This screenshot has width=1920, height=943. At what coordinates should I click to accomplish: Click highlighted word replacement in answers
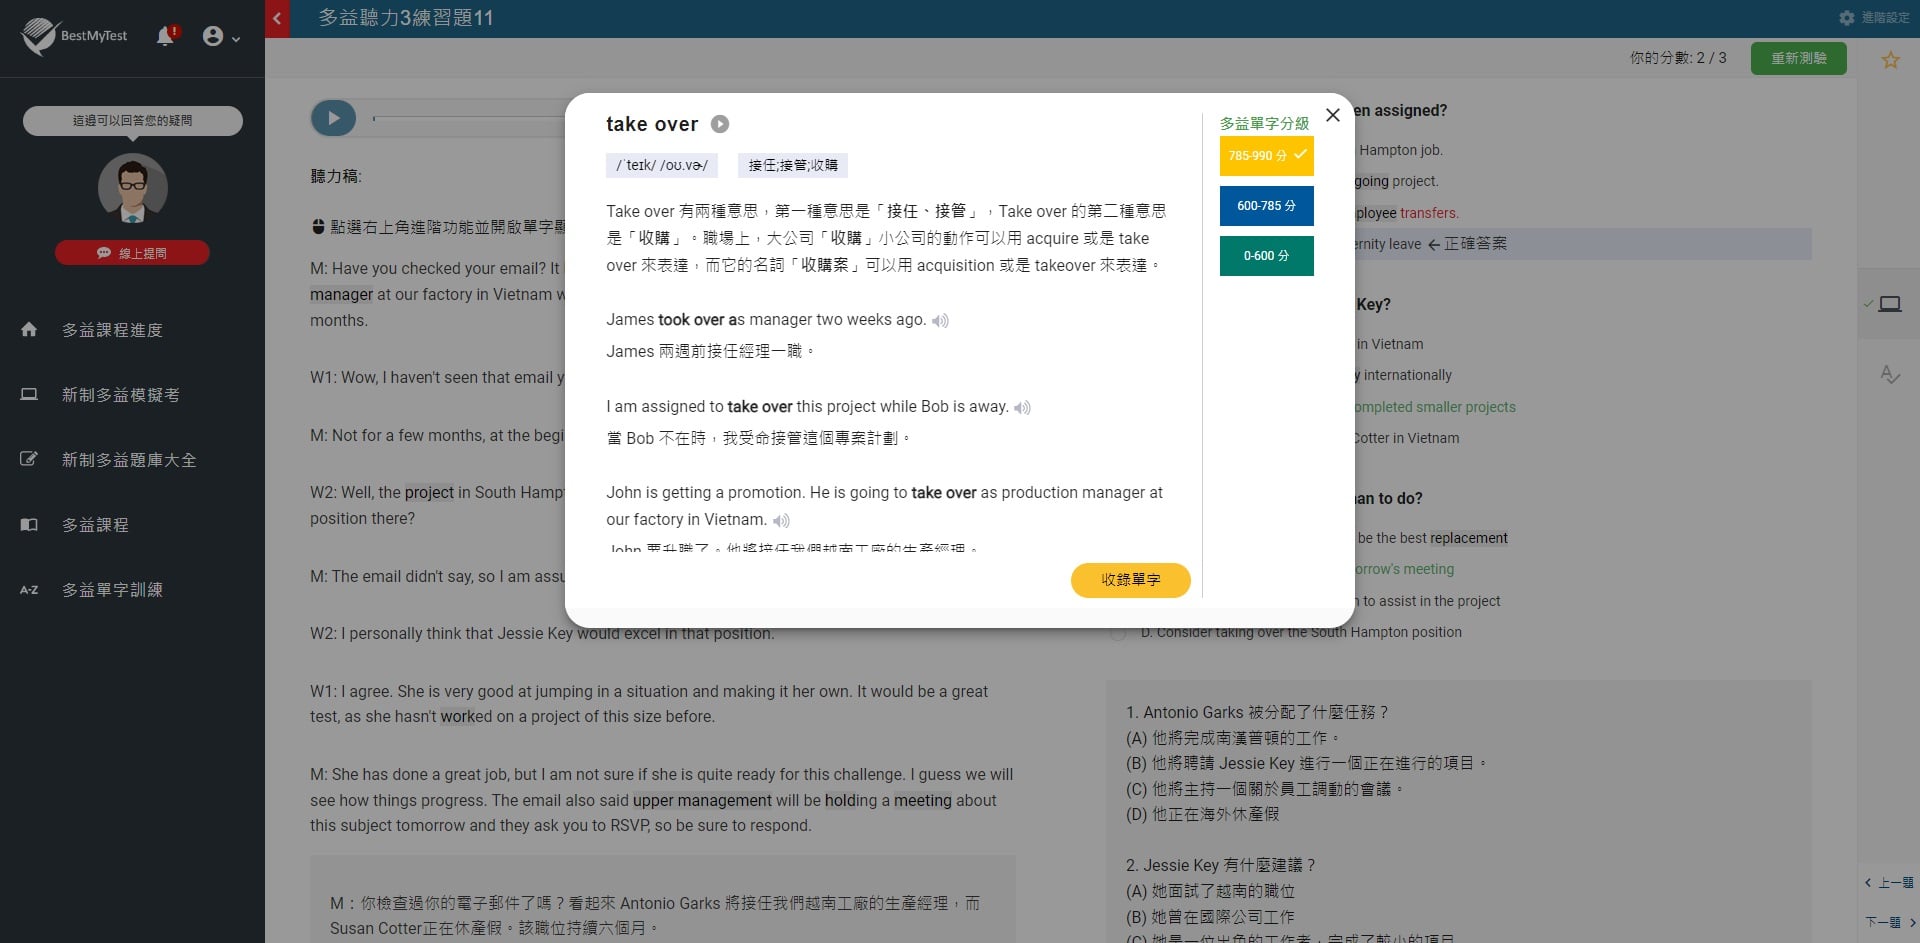tap(1469, 538)
